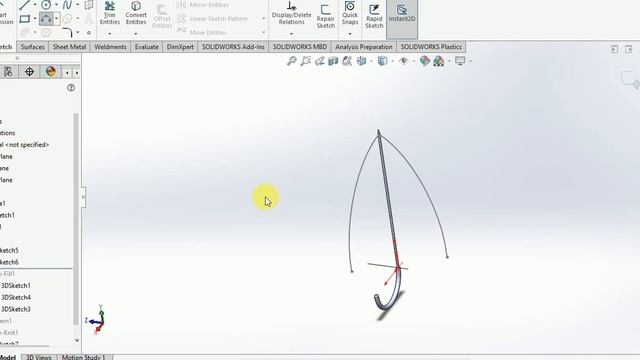Click Section View icon
Screen dimensions: 640x360
tap(333, 61)
